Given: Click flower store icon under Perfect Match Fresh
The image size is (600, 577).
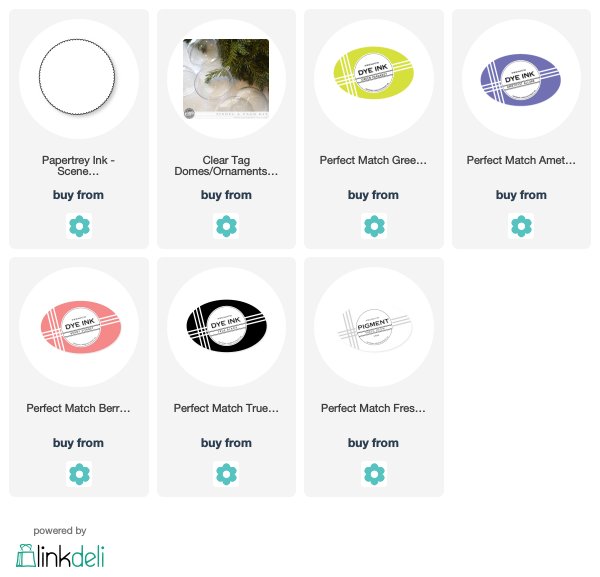Looking at the screenshot, I should click(374, 474).
